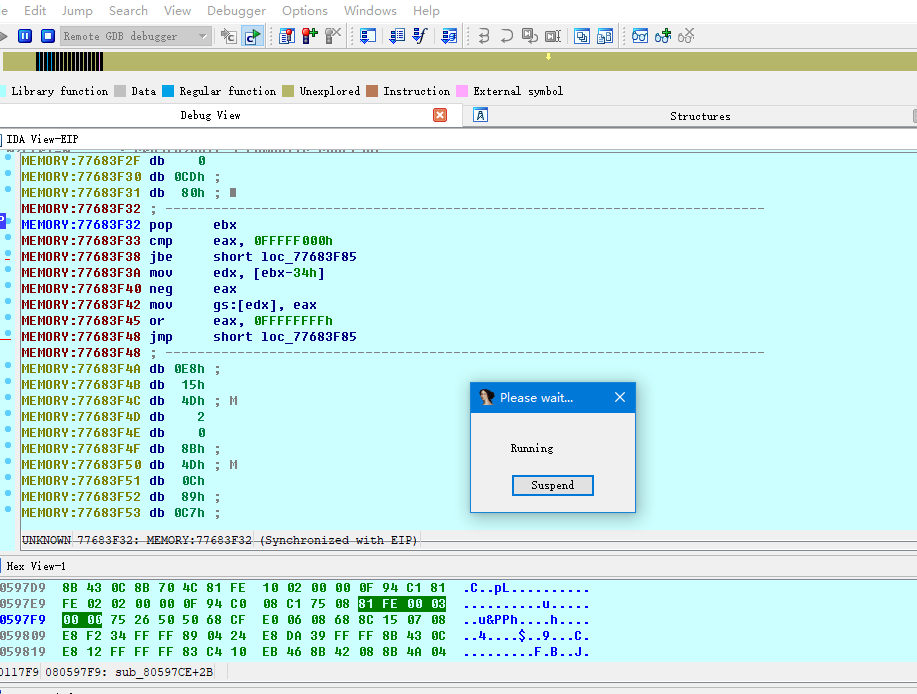Click the db 0E8h line at 77683F4A
This screenshot has height=694, width=917.
120,369
